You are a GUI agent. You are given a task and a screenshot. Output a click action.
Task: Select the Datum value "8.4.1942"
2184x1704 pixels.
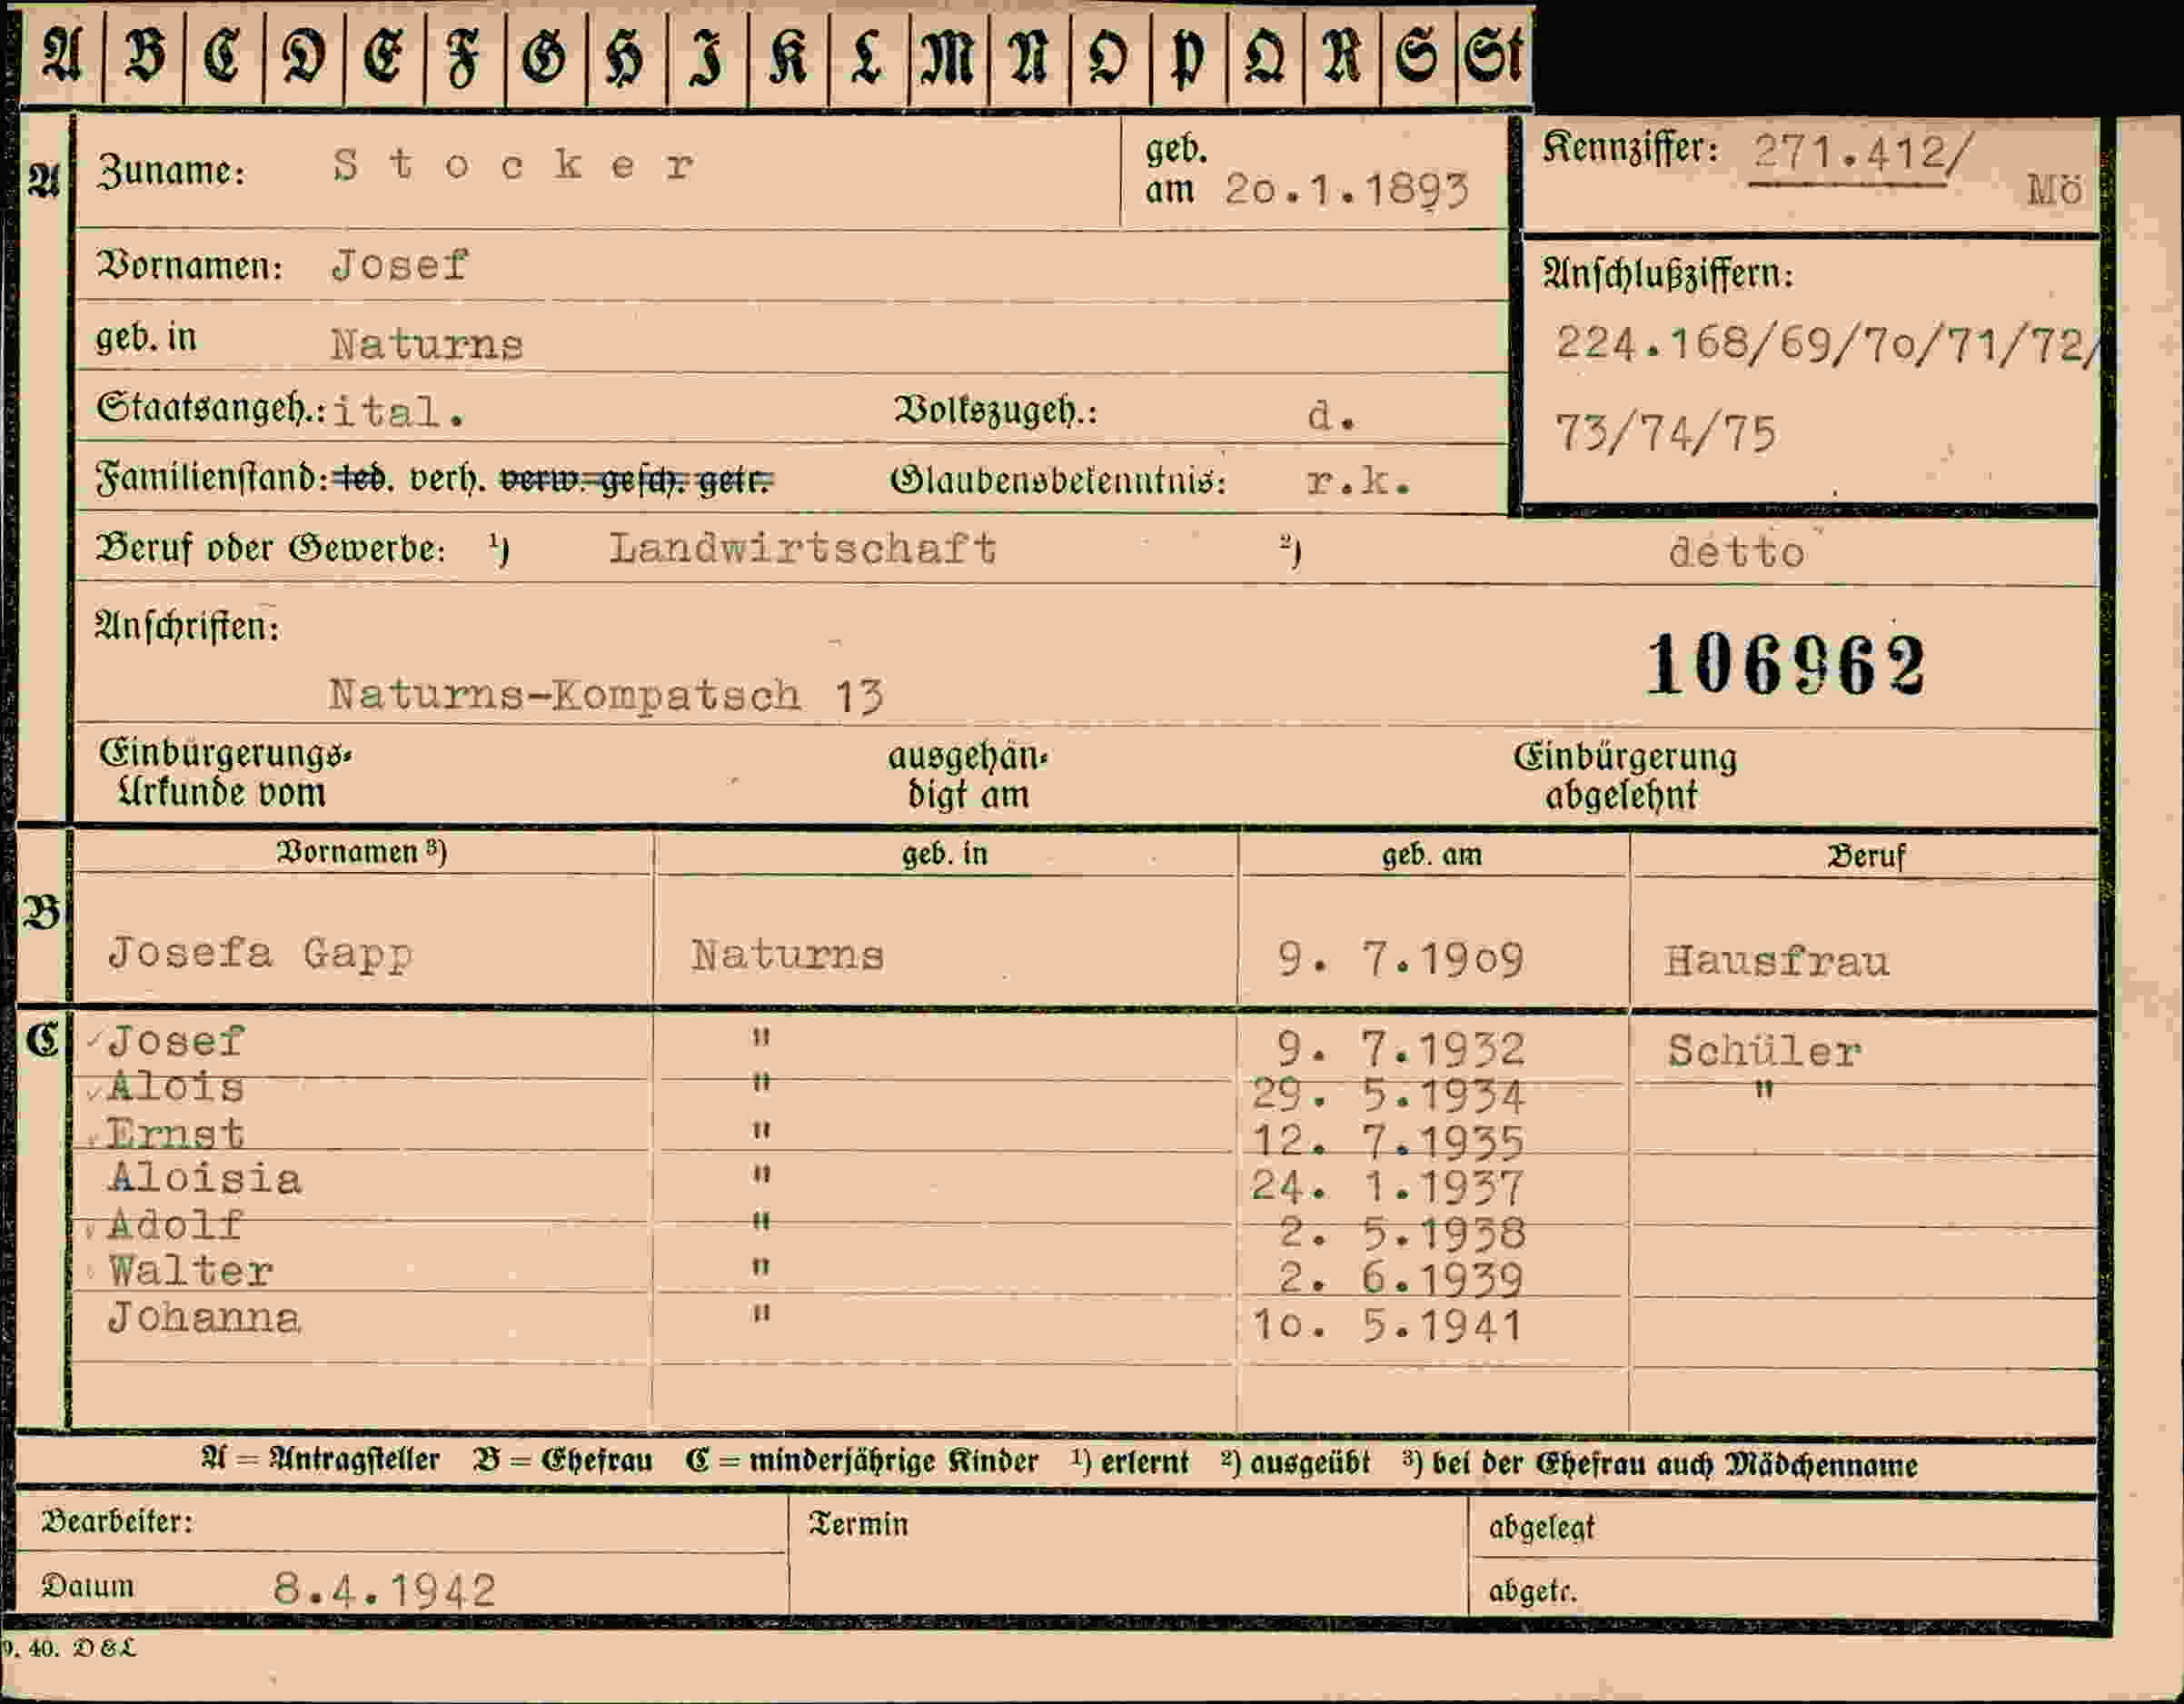[385, 1590]
